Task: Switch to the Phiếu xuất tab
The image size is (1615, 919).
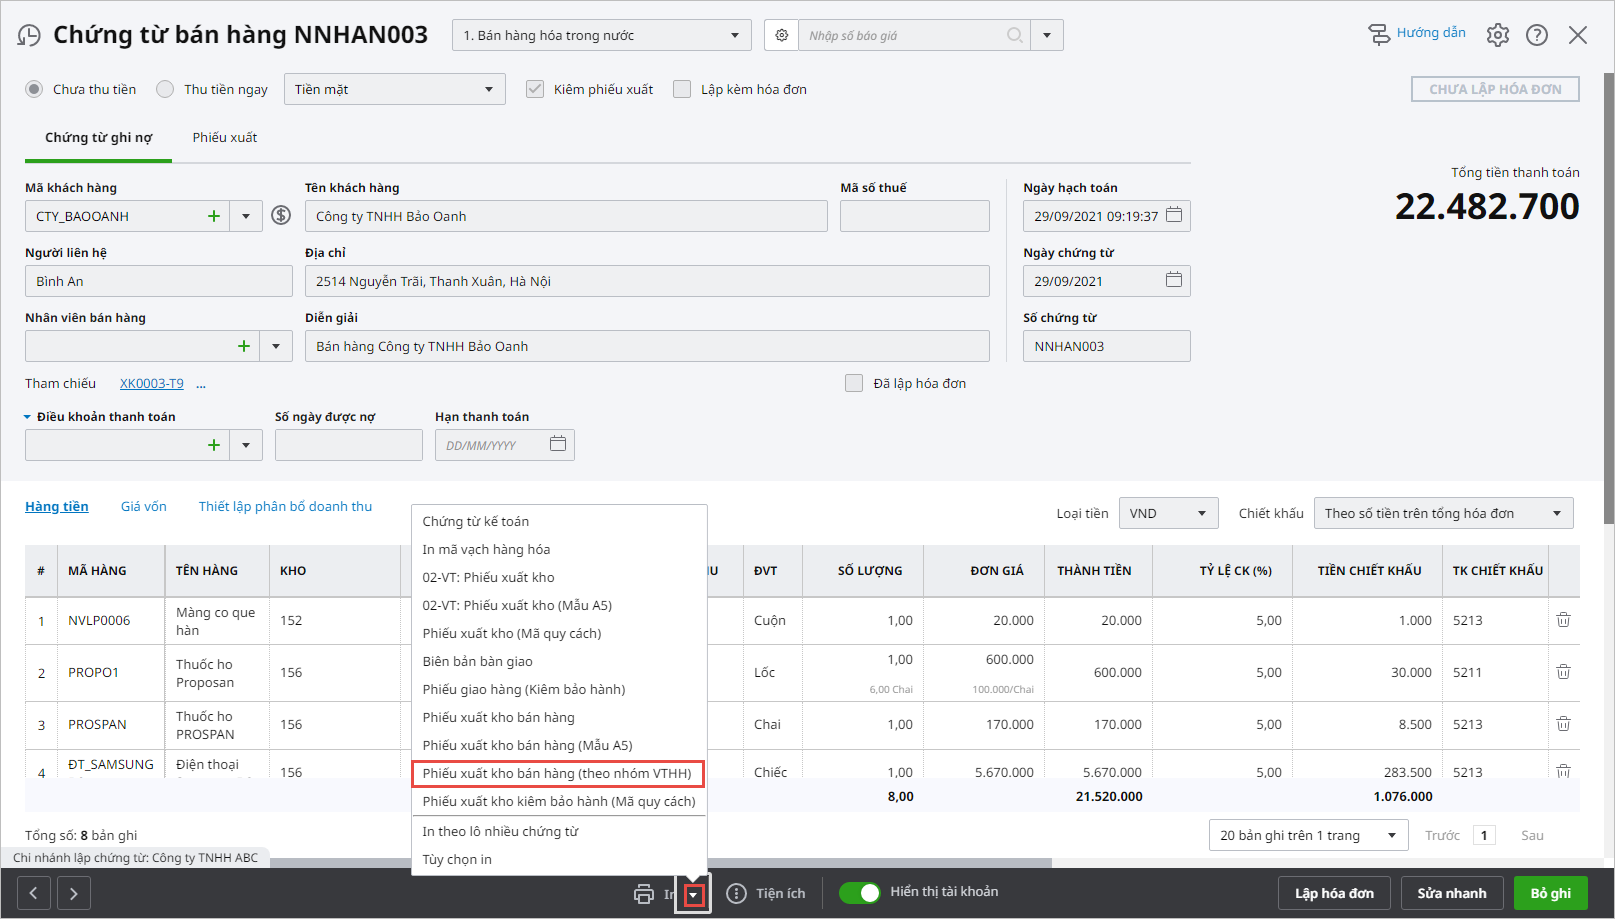Action: (225, 138)
